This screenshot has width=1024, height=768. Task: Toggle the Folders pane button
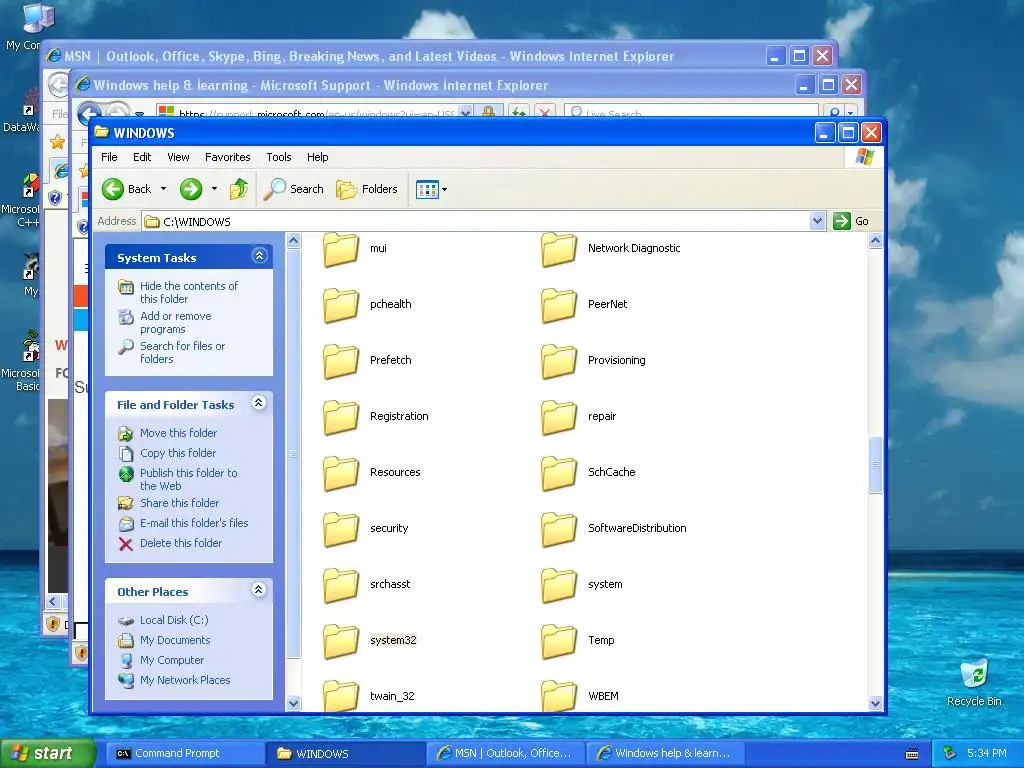coord(367,189)
